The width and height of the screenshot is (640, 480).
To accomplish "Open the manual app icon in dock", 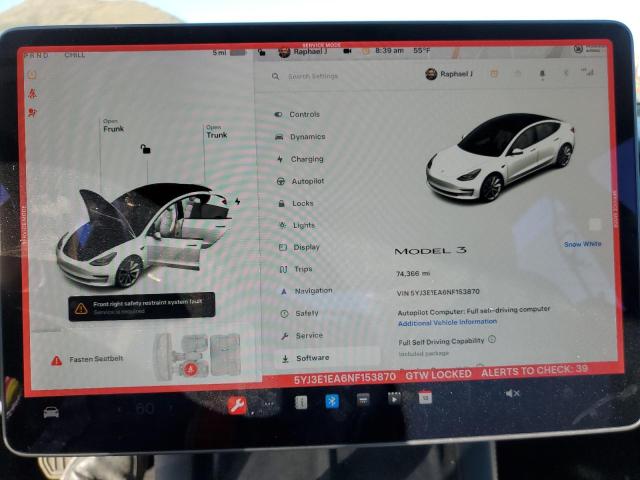I will (301, 402).
